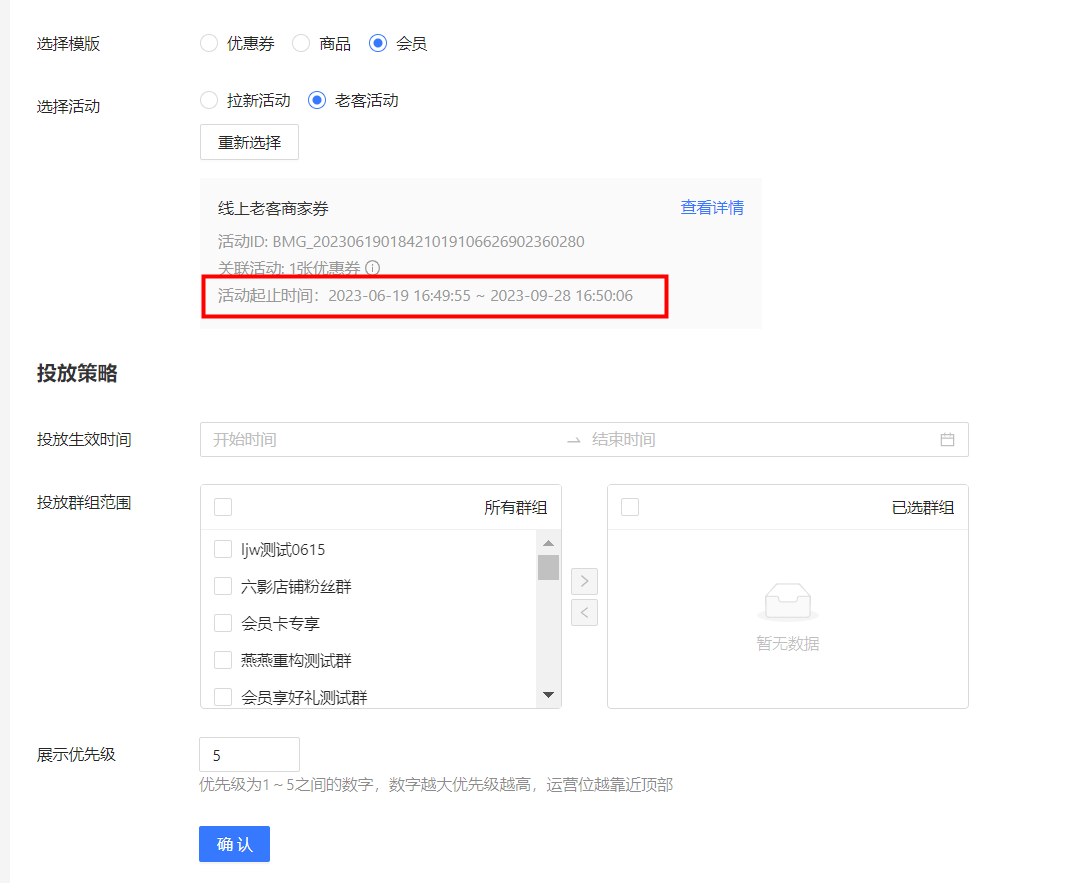1067x883 pixels.
Task: Tick the 六影店铺粉丝群 checkbox
Action: click(223, 586)
